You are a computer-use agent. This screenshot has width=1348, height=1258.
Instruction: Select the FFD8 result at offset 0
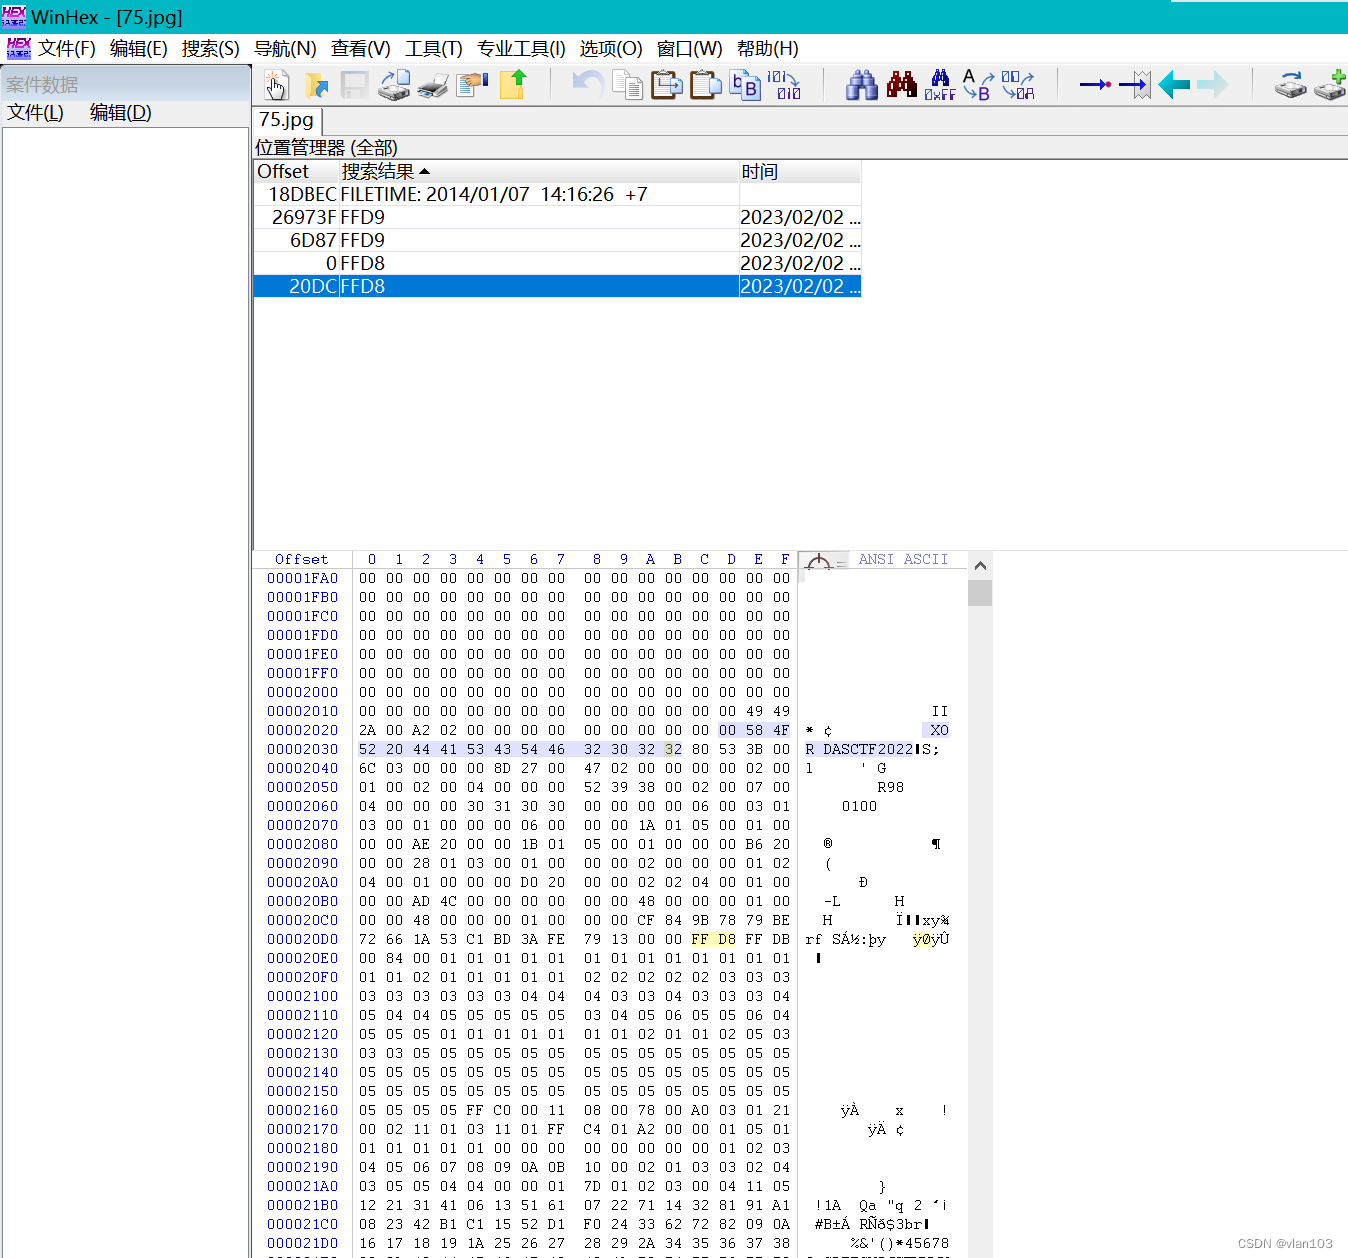click(x=558, y=263)
